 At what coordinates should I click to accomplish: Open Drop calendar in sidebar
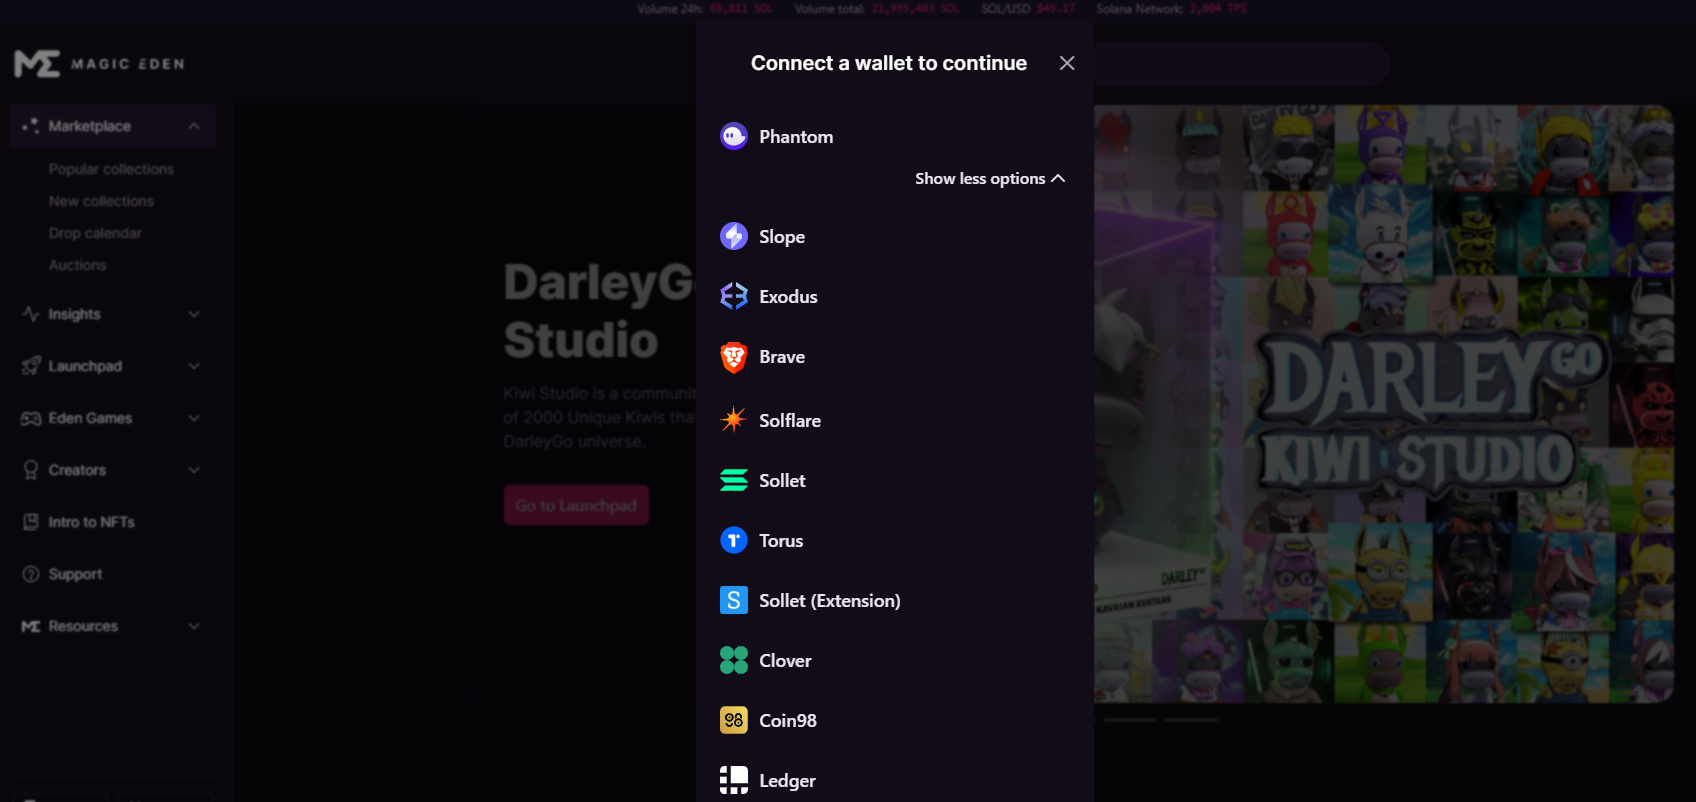[x=95, y=233]
